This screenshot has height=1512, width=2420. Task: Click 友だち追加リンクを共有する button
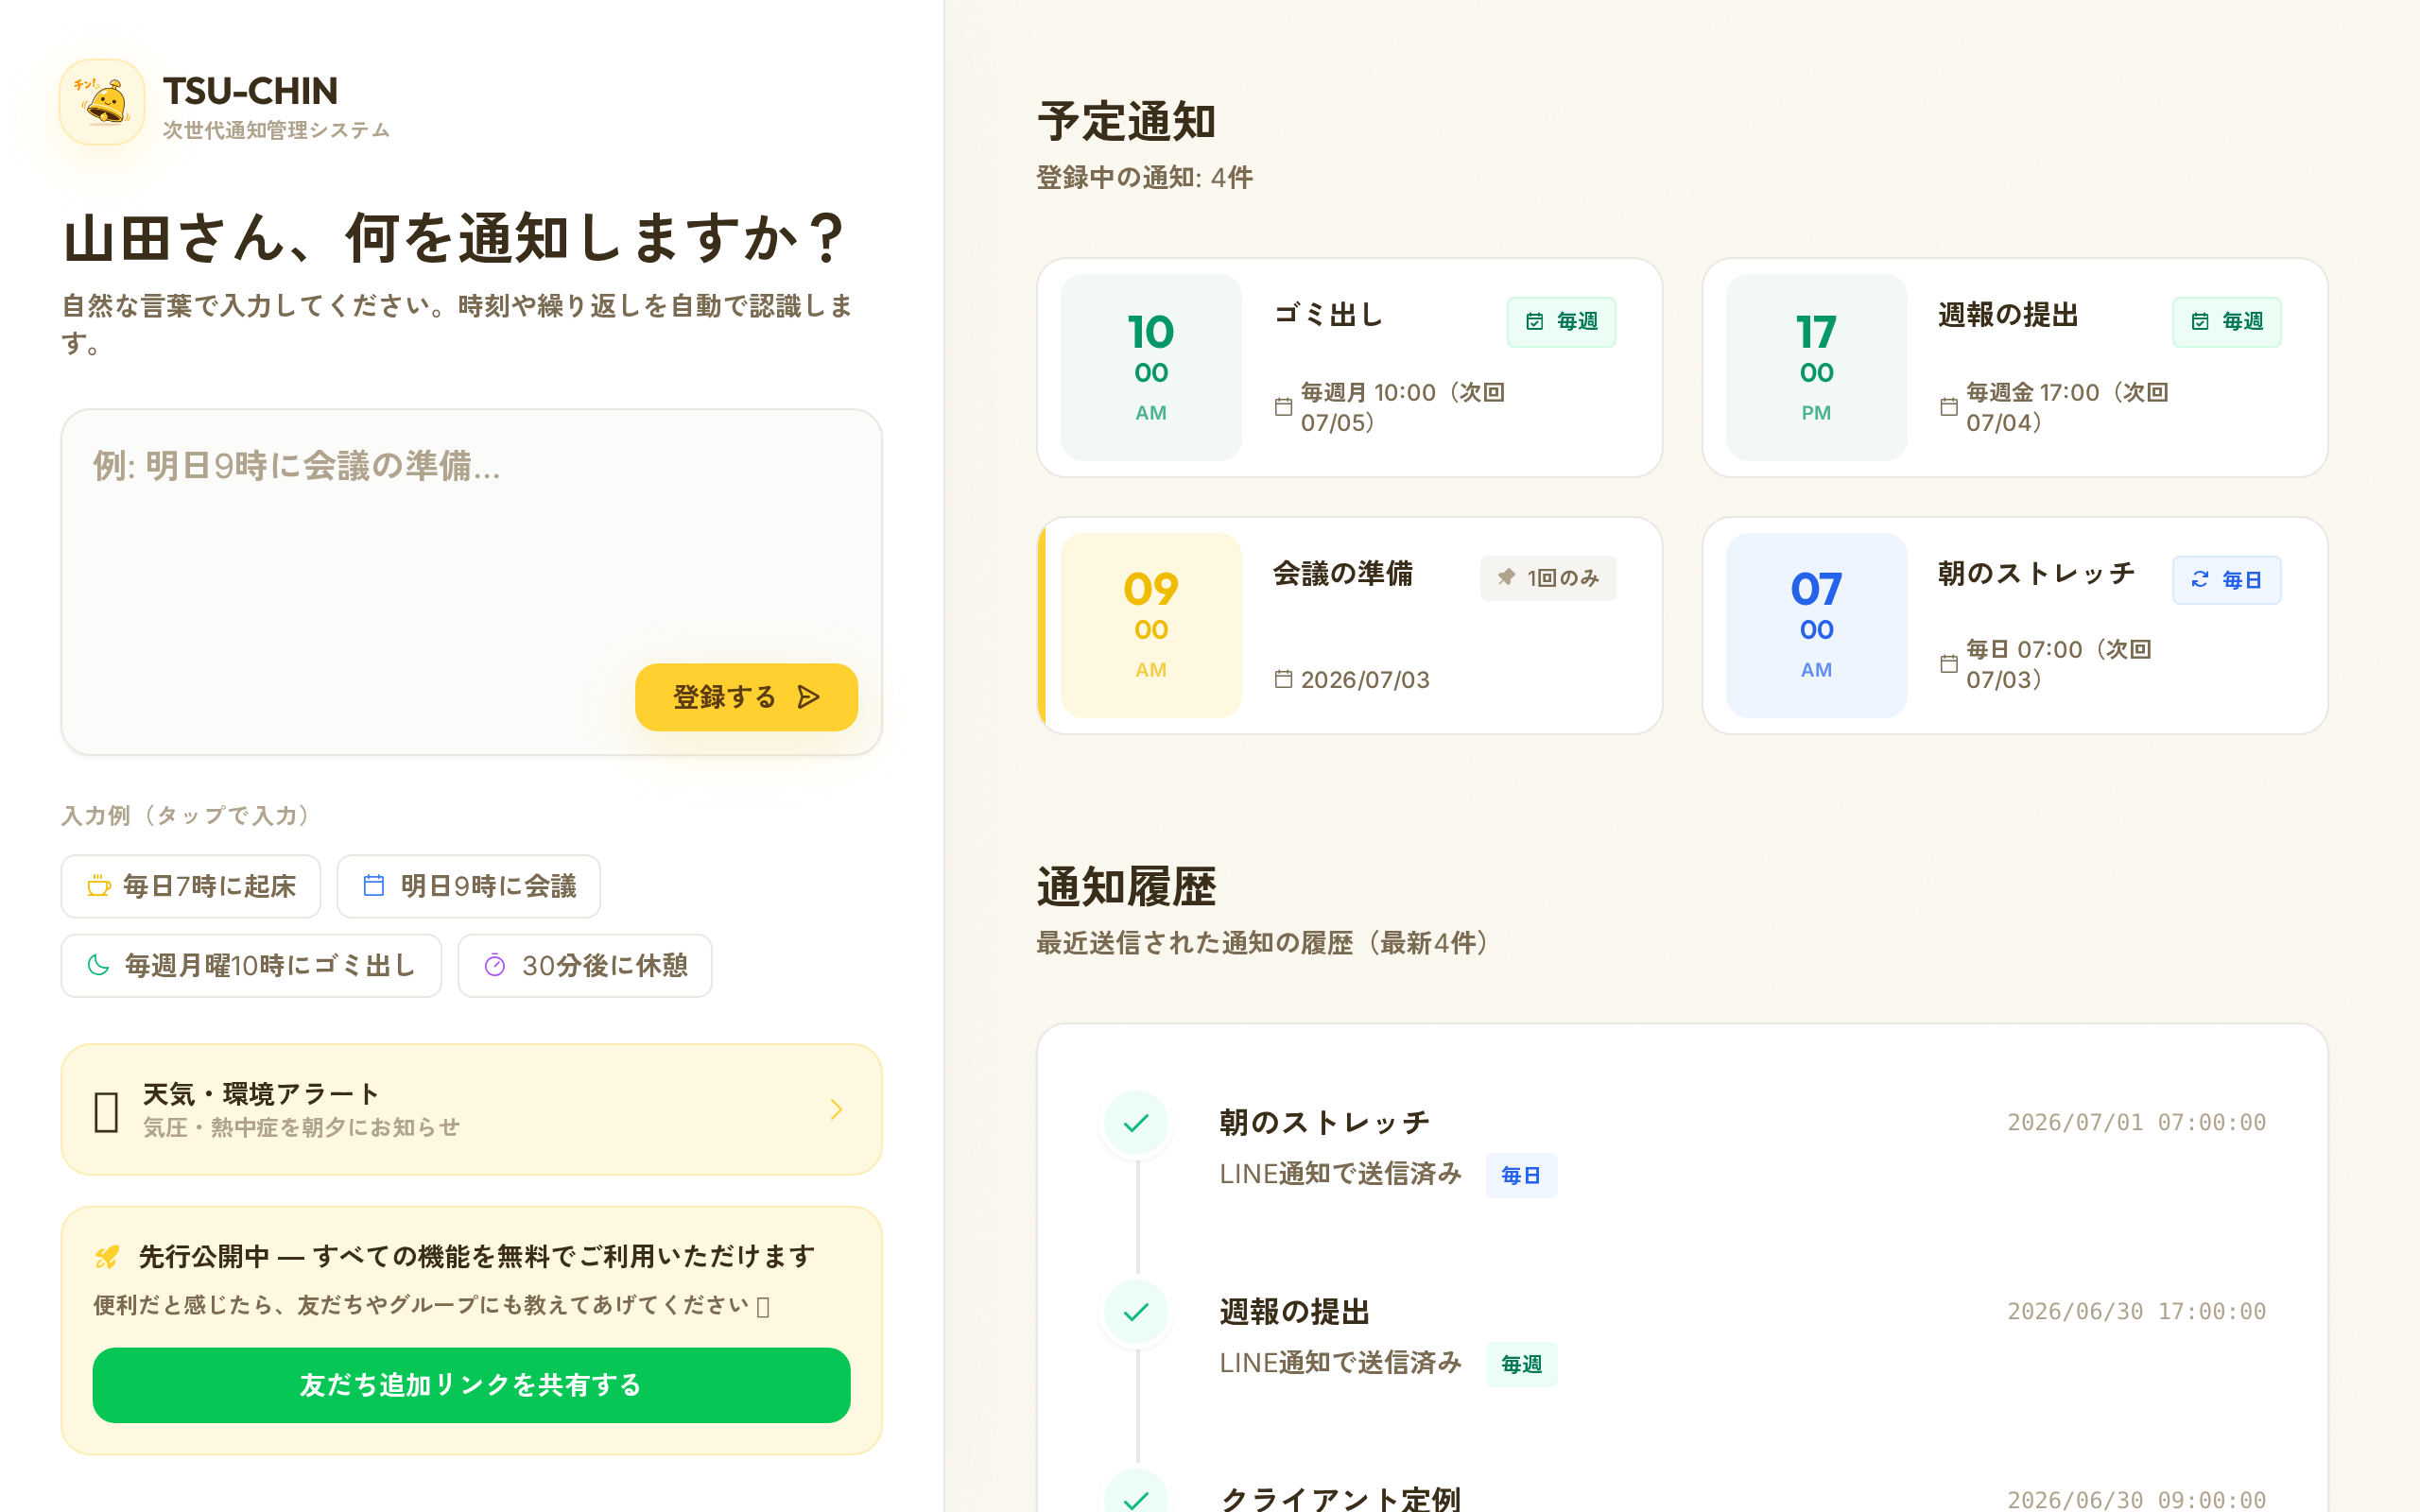[x=471, y=1385]
